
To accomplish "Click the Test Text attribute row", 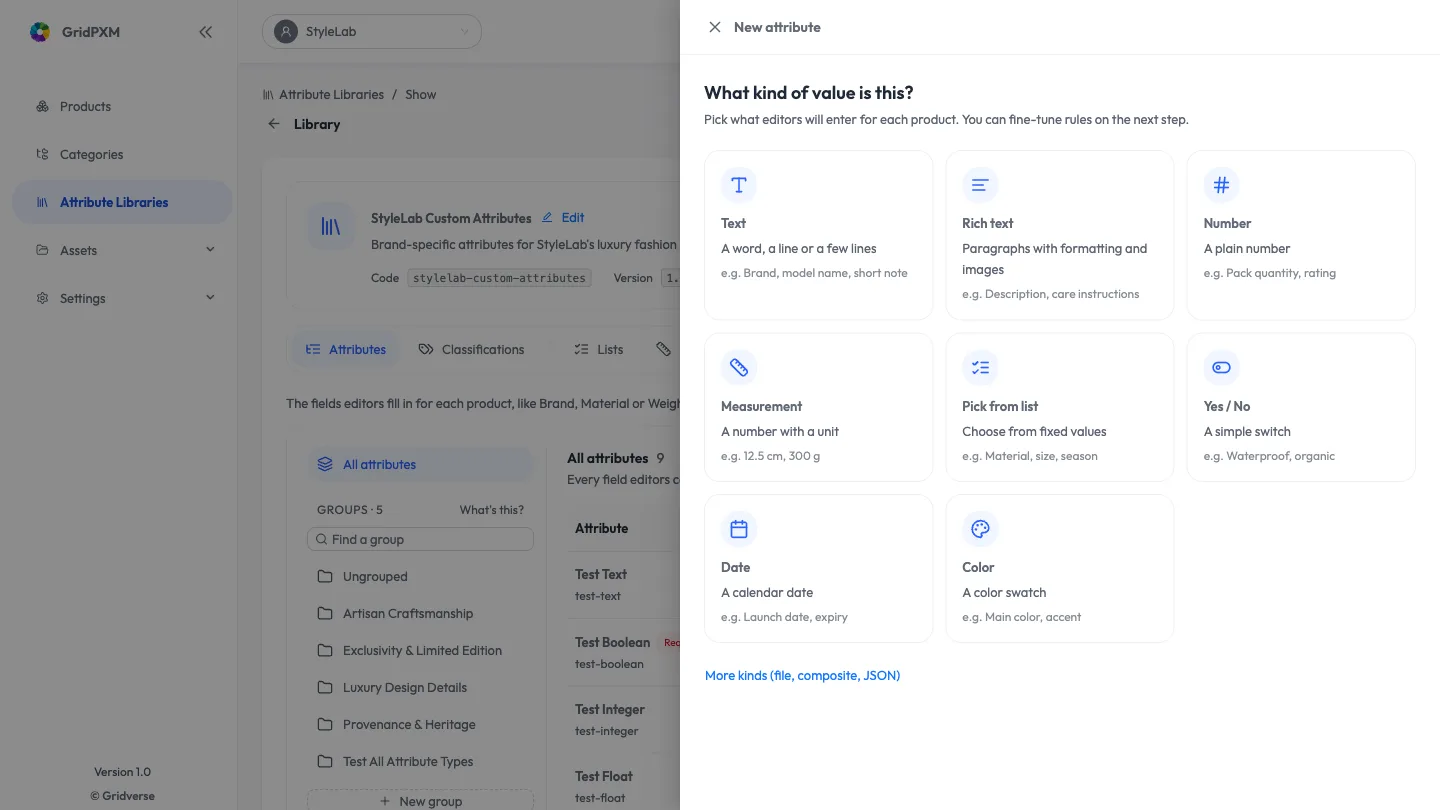I will [x=623, y=585].
